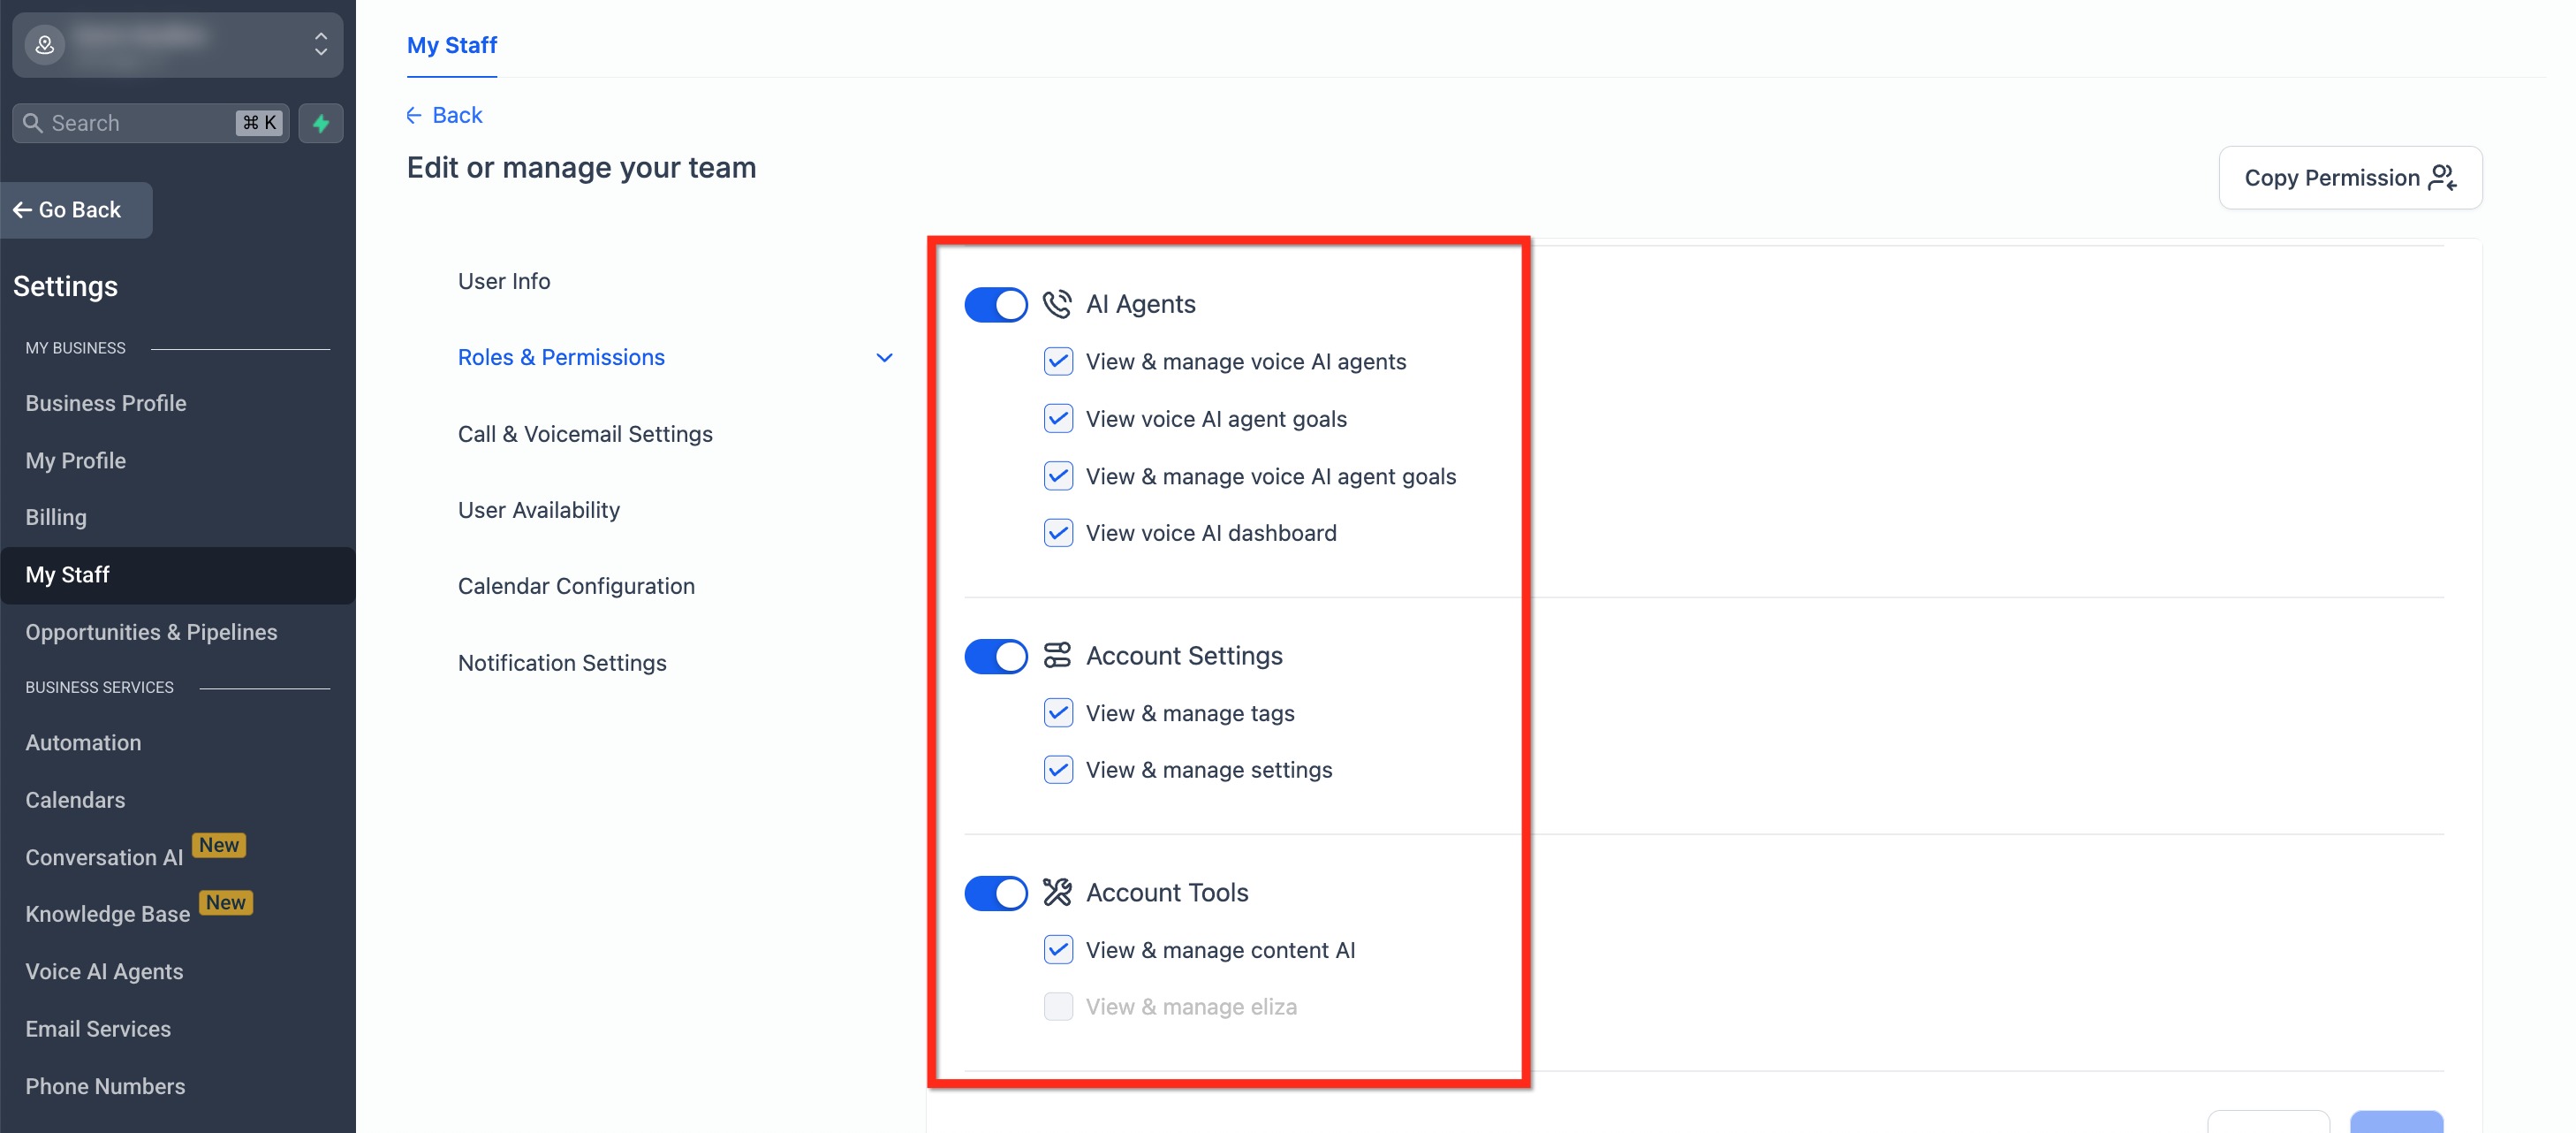Click the user icon on Copy Permission
This screenshot has width=2576, height=1133.
(x=2442, y=178)
